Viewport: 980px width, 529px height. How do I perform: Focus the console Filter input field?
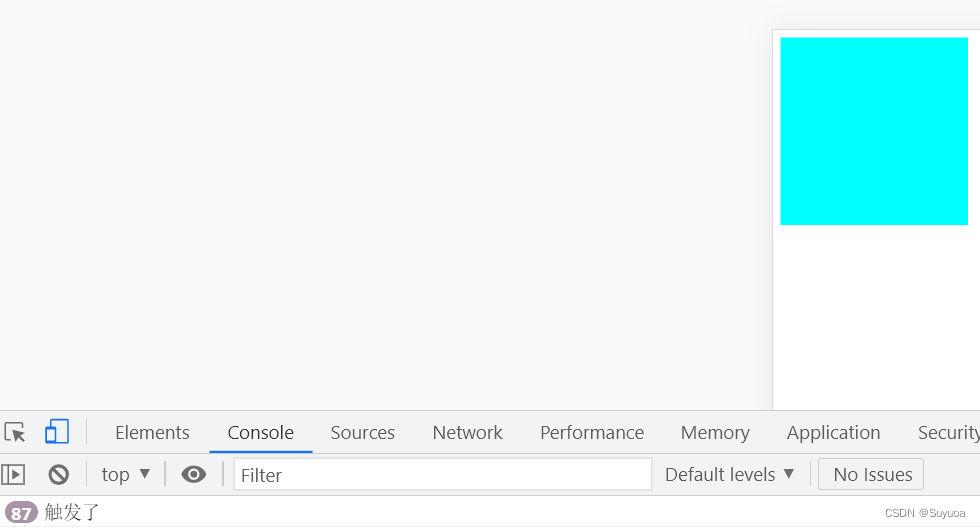442,474
